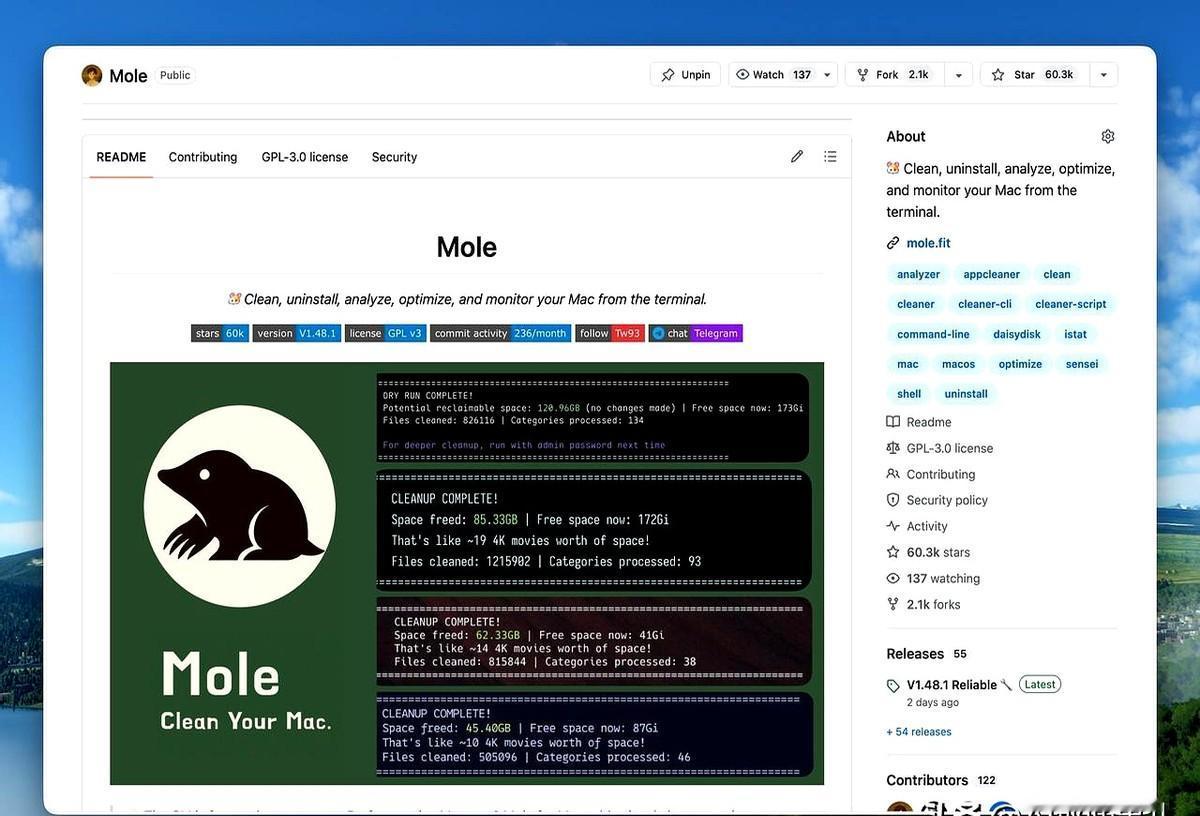
Task: Show the + 54 releases link
Action: 919,732
